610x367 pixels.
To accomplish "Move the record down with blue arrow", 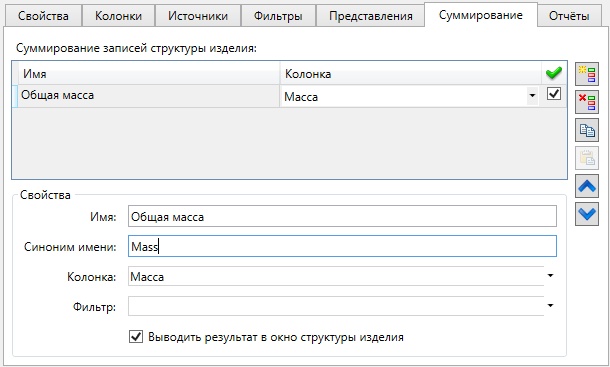I will [x=587, y=214].
